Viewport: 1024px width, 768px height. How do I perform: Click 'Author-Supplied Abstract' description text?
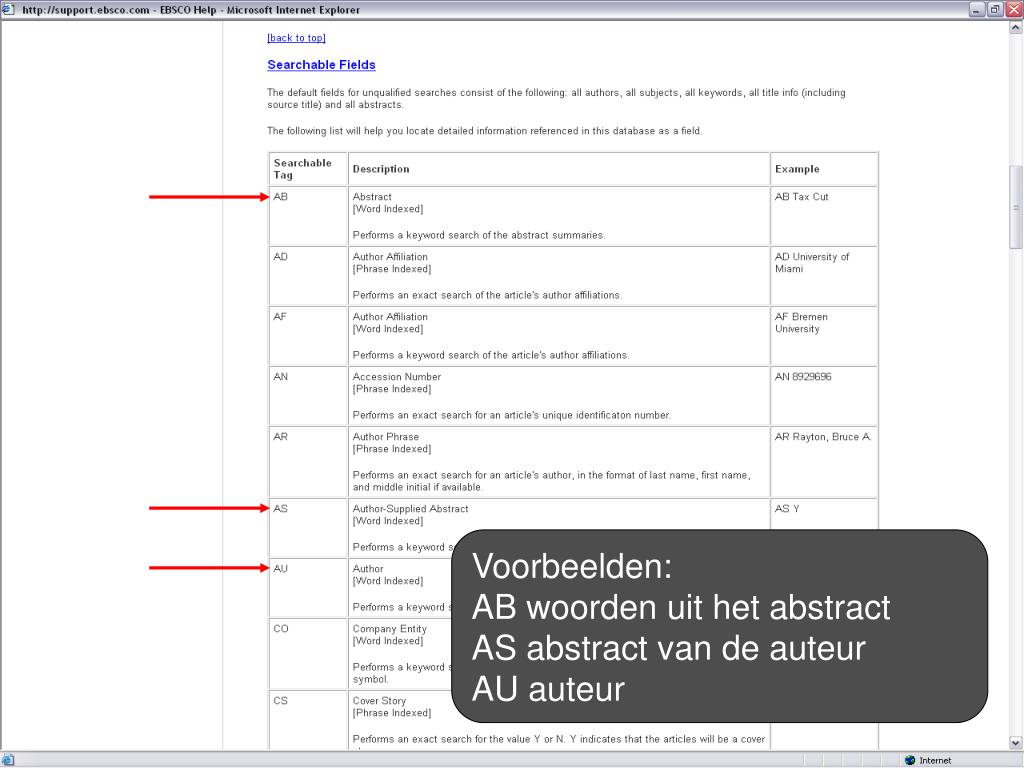pos(410,509)
